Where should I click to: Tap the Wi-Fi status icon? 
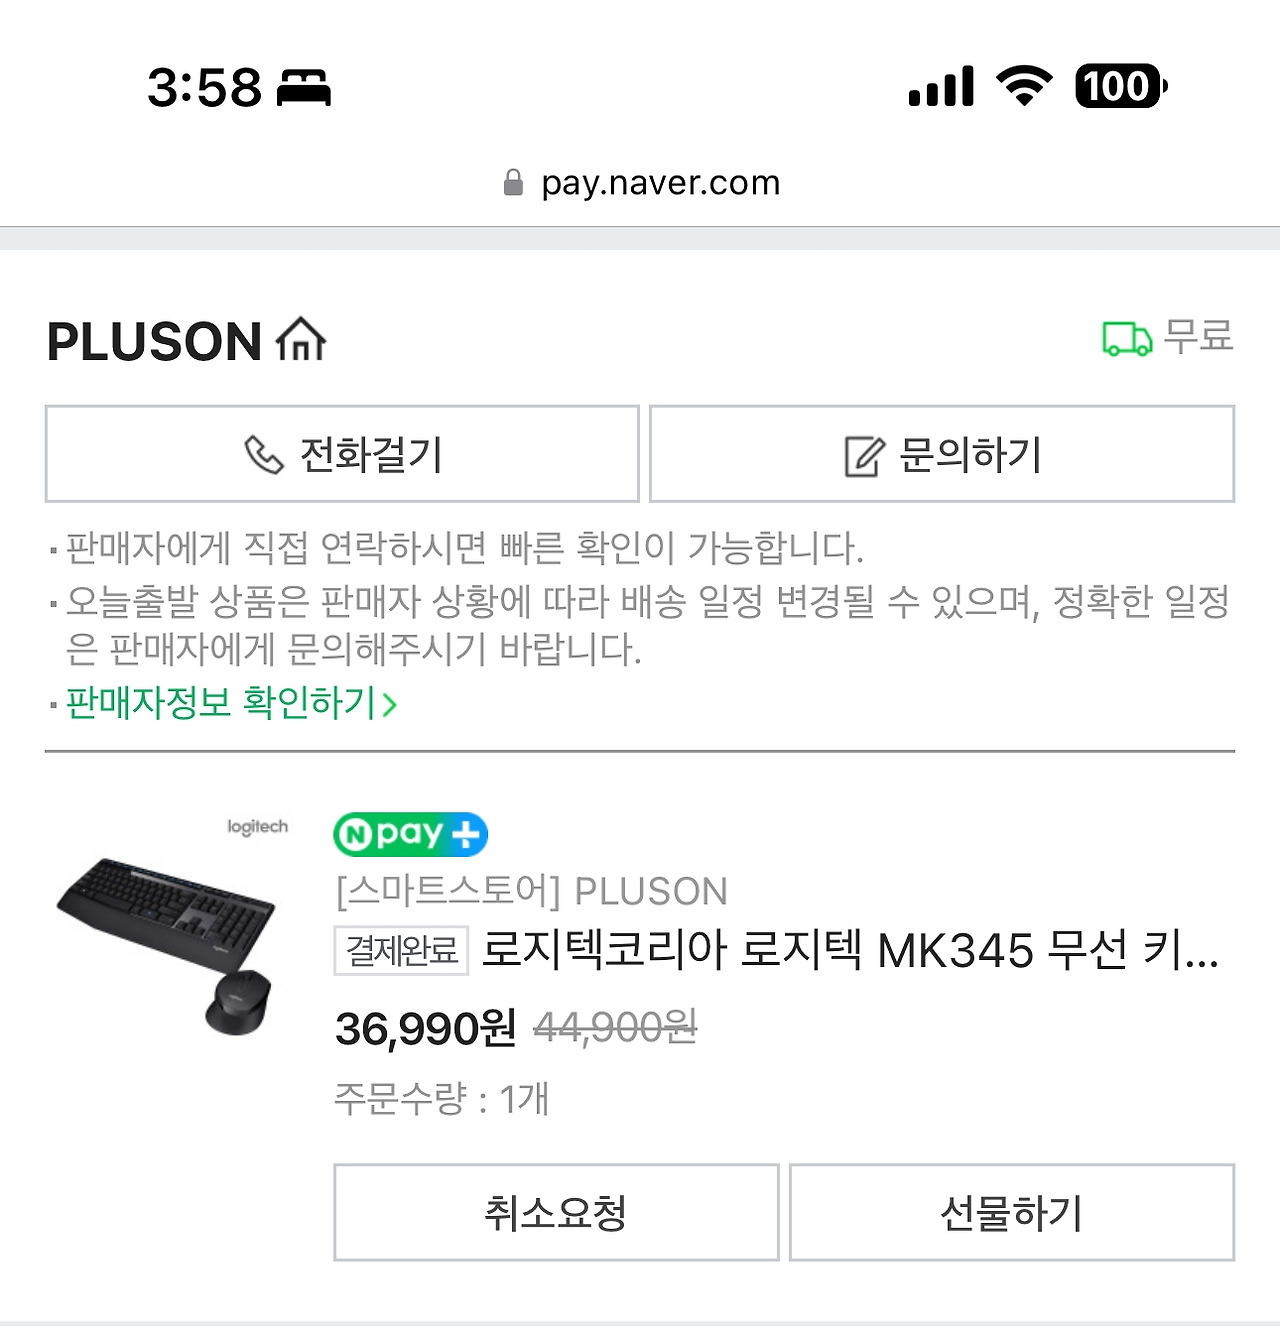point(1024,86)
